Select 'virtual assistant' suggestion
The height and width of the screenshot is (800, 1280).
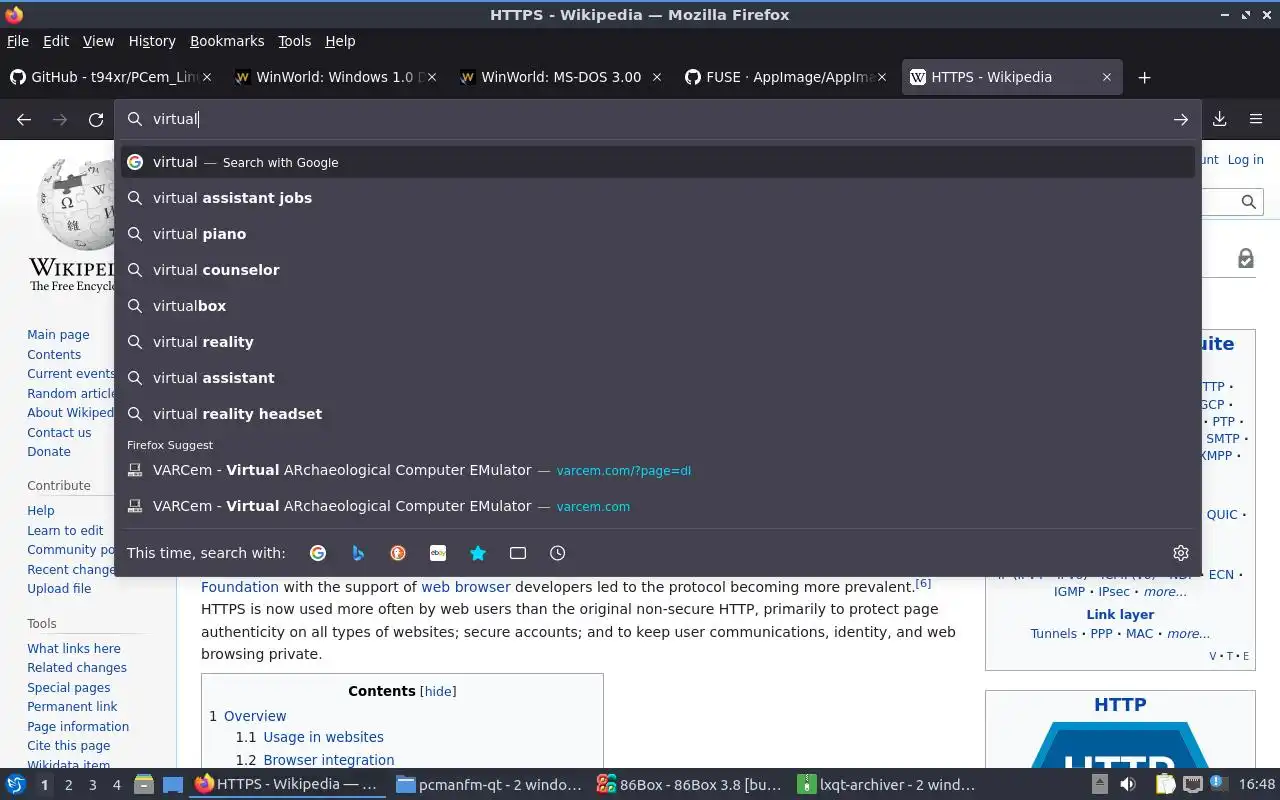coord(658,378)
